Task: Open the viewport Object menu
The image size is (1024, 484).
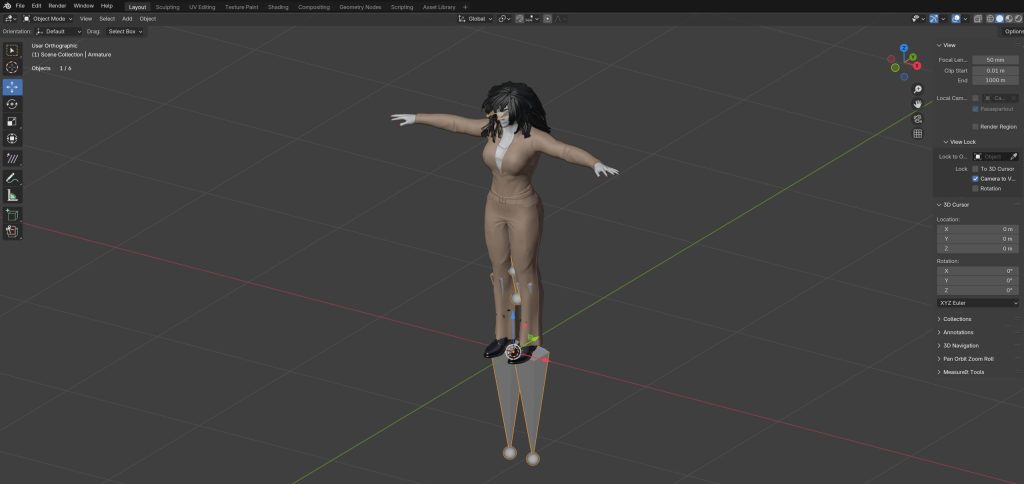Action: pyautogui.click(x=148, y=19)
